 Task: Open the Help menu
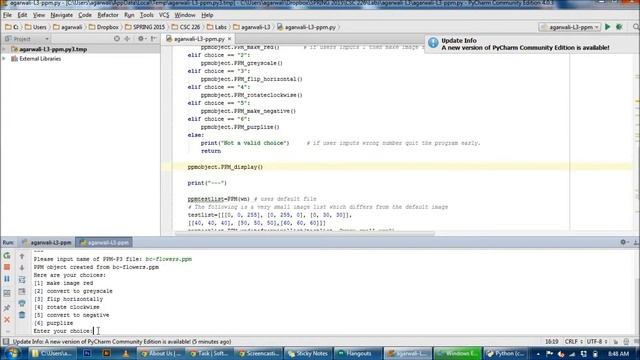[x=207, y=15]
